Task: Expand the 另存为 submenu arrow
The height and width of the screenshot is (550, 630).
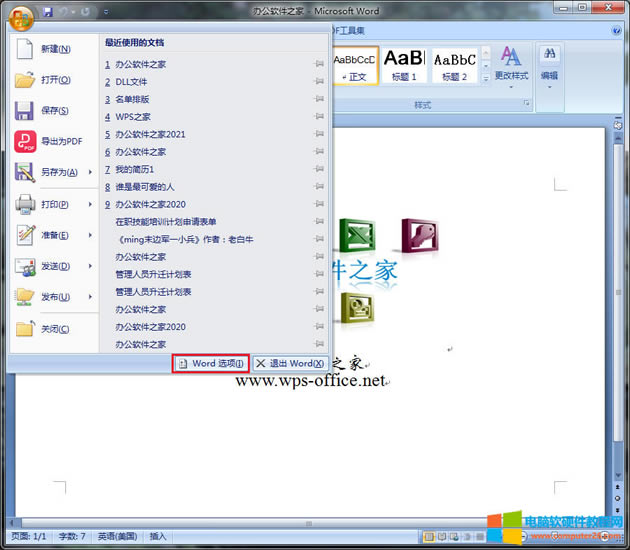Action: [90, 172]
